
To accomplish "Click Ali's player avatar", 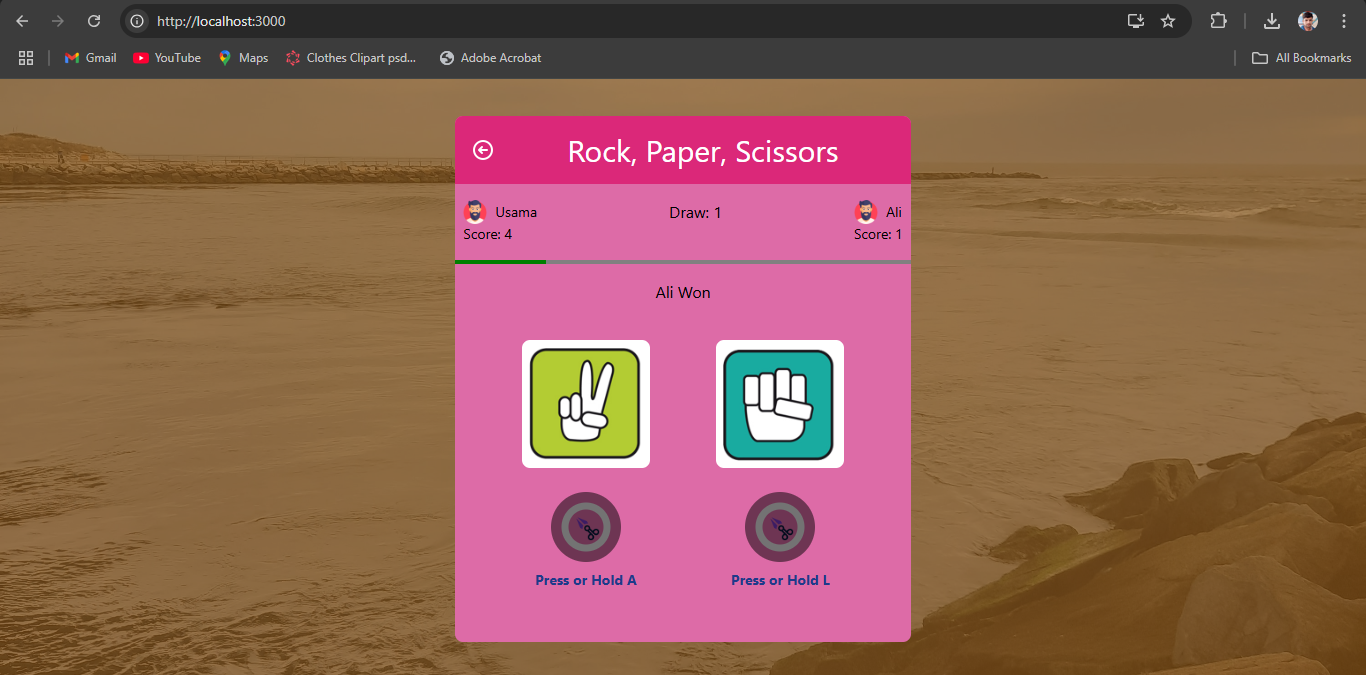I will tap(866, 212).
